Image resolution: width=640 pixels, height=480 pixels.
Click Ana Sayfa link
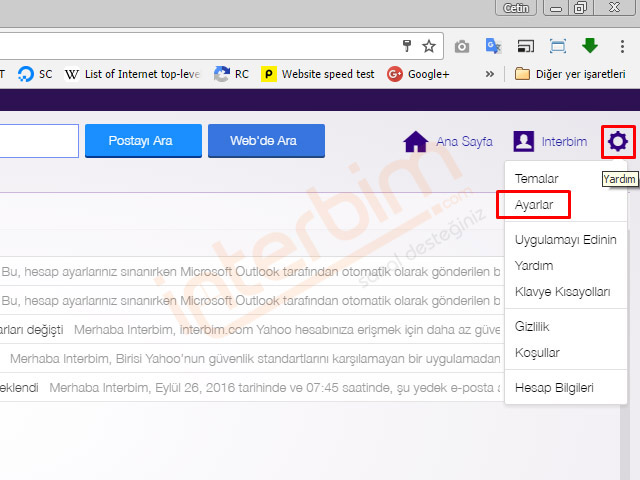click(x=464, y=142)
